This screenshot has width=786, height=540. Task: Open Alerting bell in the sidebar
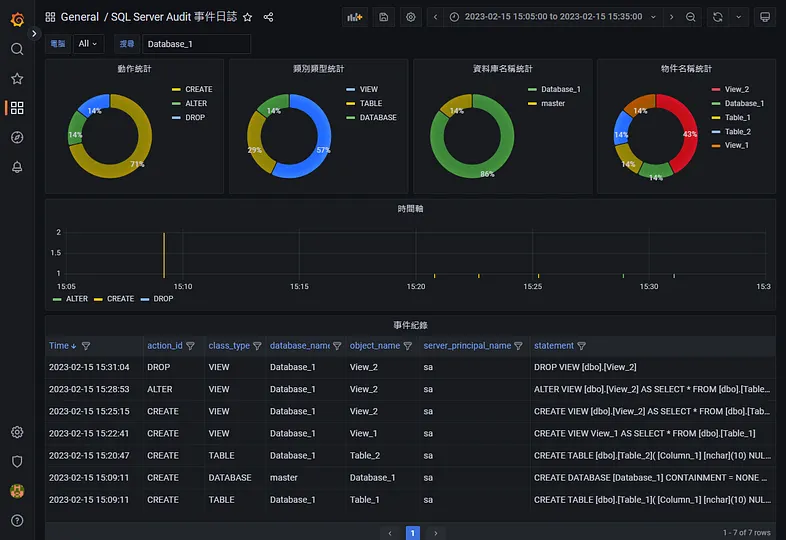[x=17, y=167]
